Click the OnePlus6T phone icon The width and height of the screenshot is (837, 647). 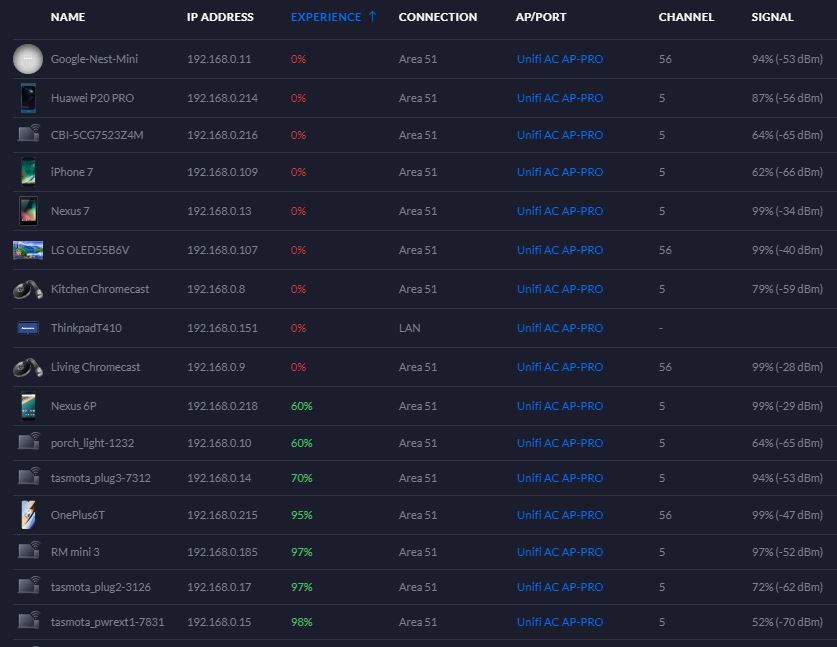(x=28, y=515)
